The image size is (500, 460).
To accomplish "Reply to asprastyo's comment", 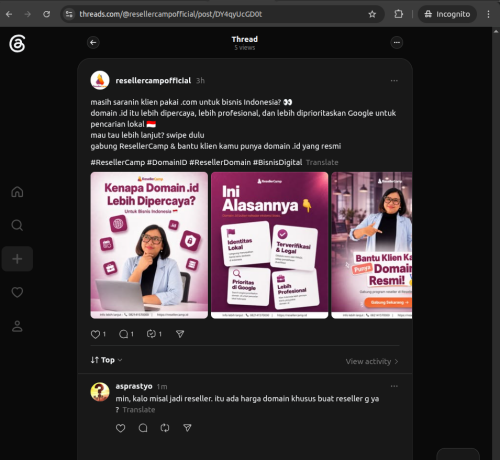I will coord(143,428).
